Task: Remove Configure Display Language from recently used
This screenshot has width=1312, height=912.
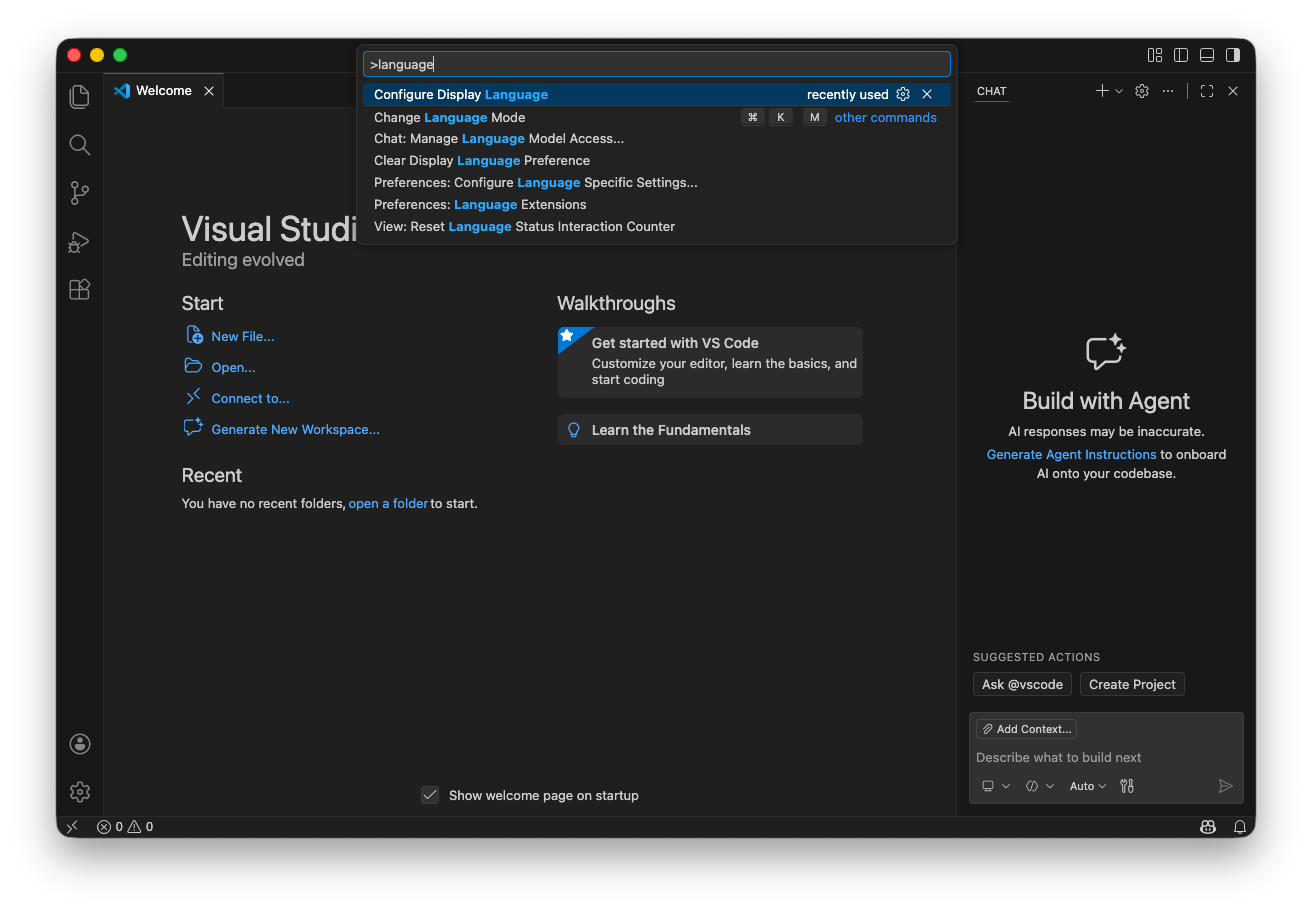Action: point(927,94)
